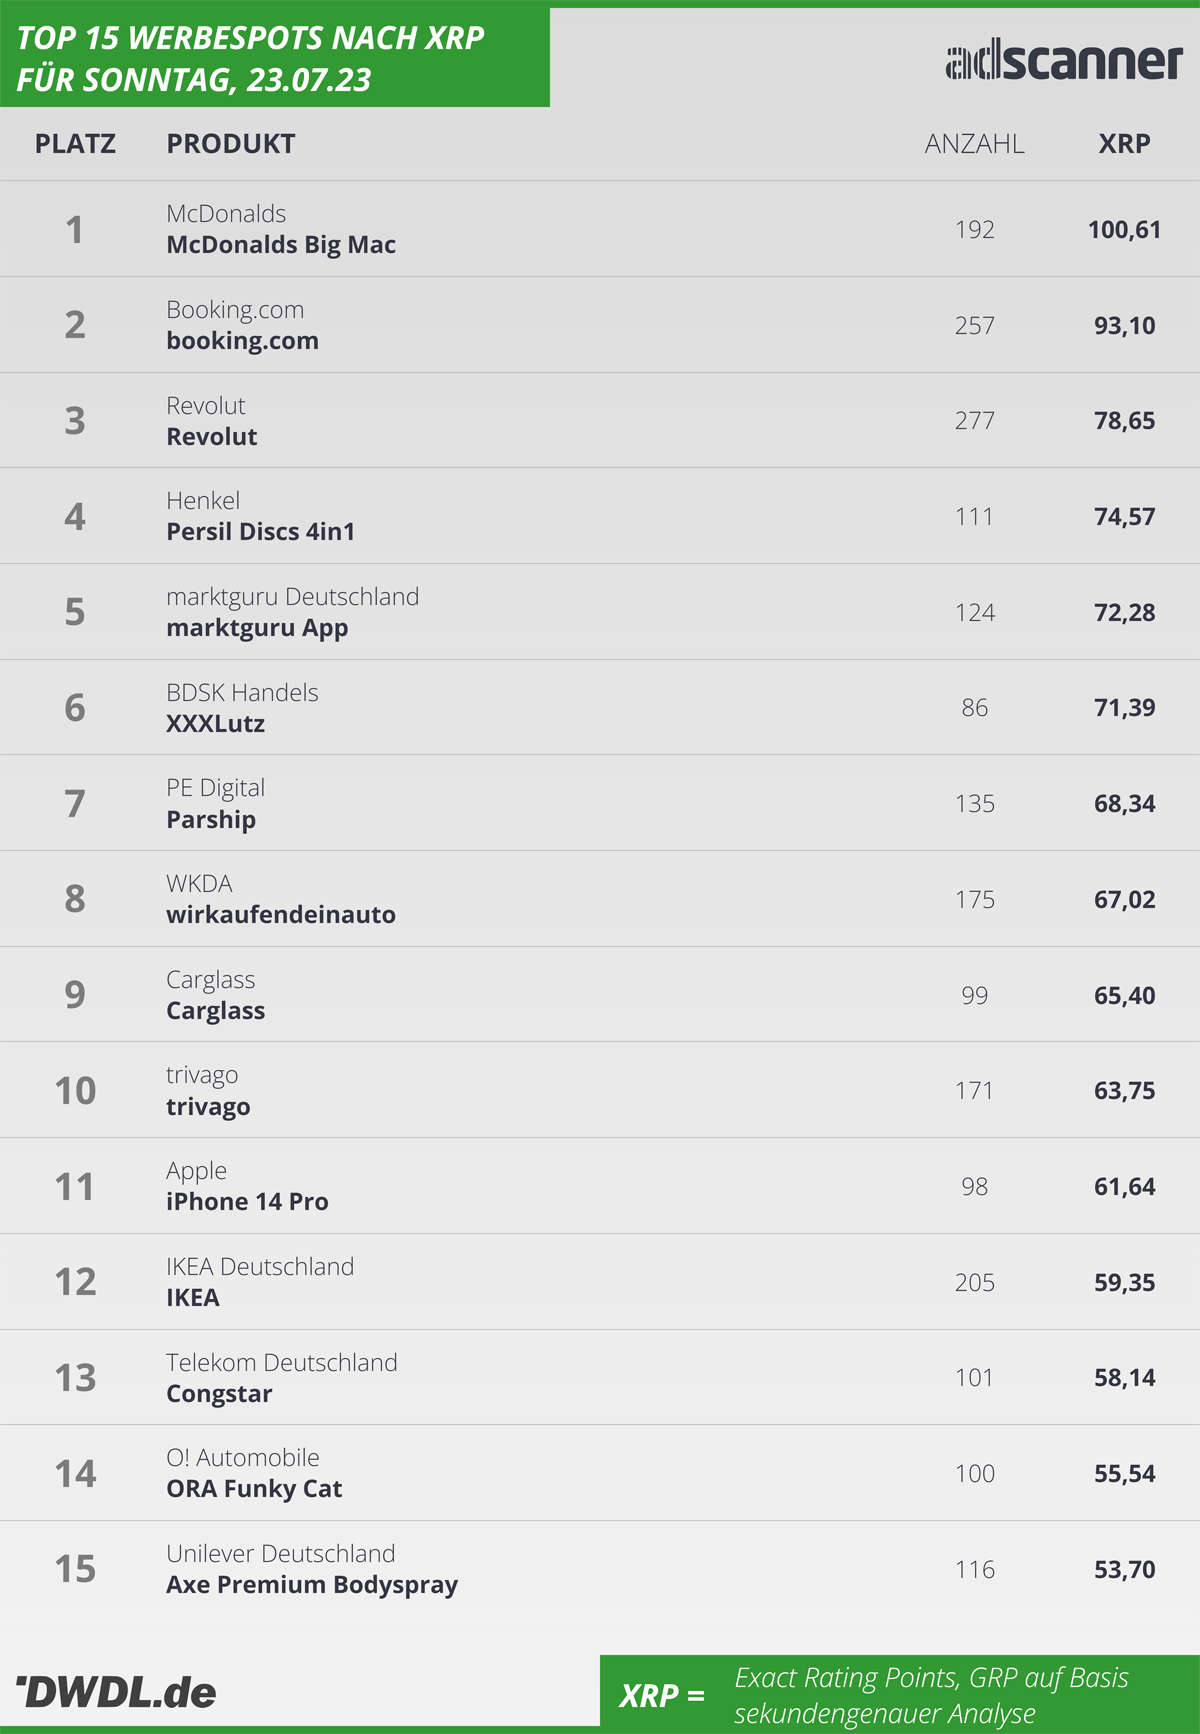Click wirkaufendeinauto product name

281,915
